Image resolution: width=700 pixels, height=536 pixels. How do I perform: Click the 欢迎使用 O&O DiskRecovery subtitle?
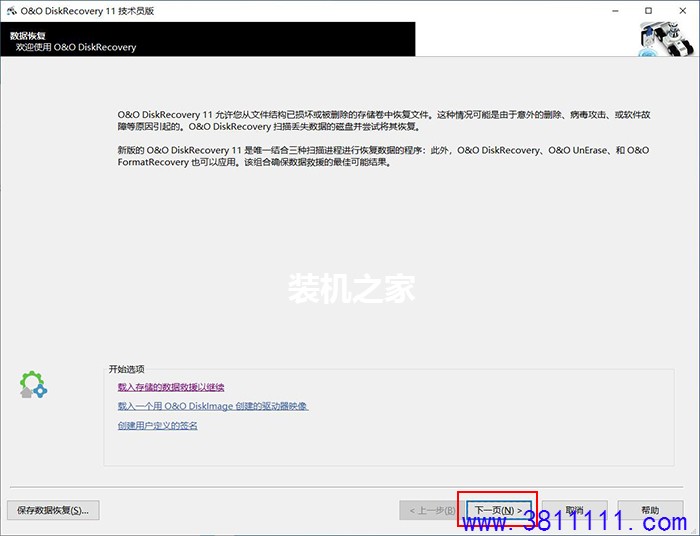(76, 47)
